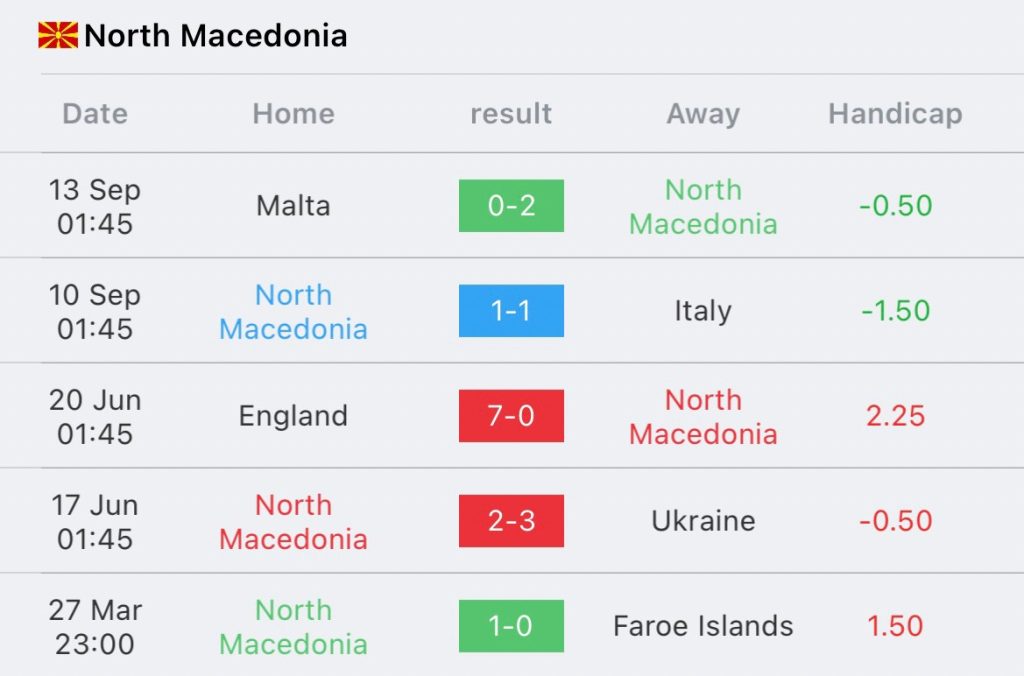The image size is (1024, 676).
Task: Open the blue 1-1 result badge
Action: (x=511, y=311)
